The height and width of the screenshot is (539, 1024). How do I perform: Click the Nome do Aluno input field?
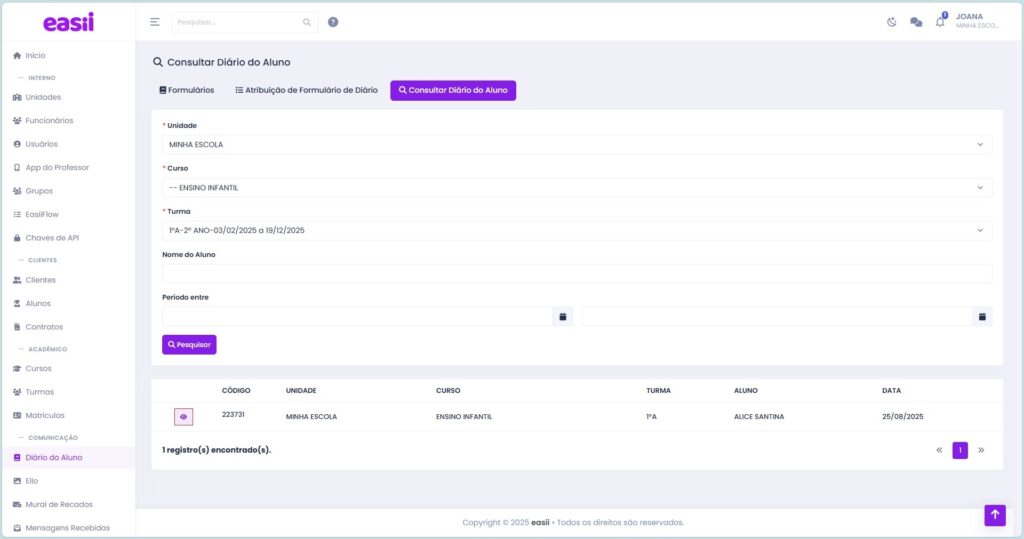577,274
